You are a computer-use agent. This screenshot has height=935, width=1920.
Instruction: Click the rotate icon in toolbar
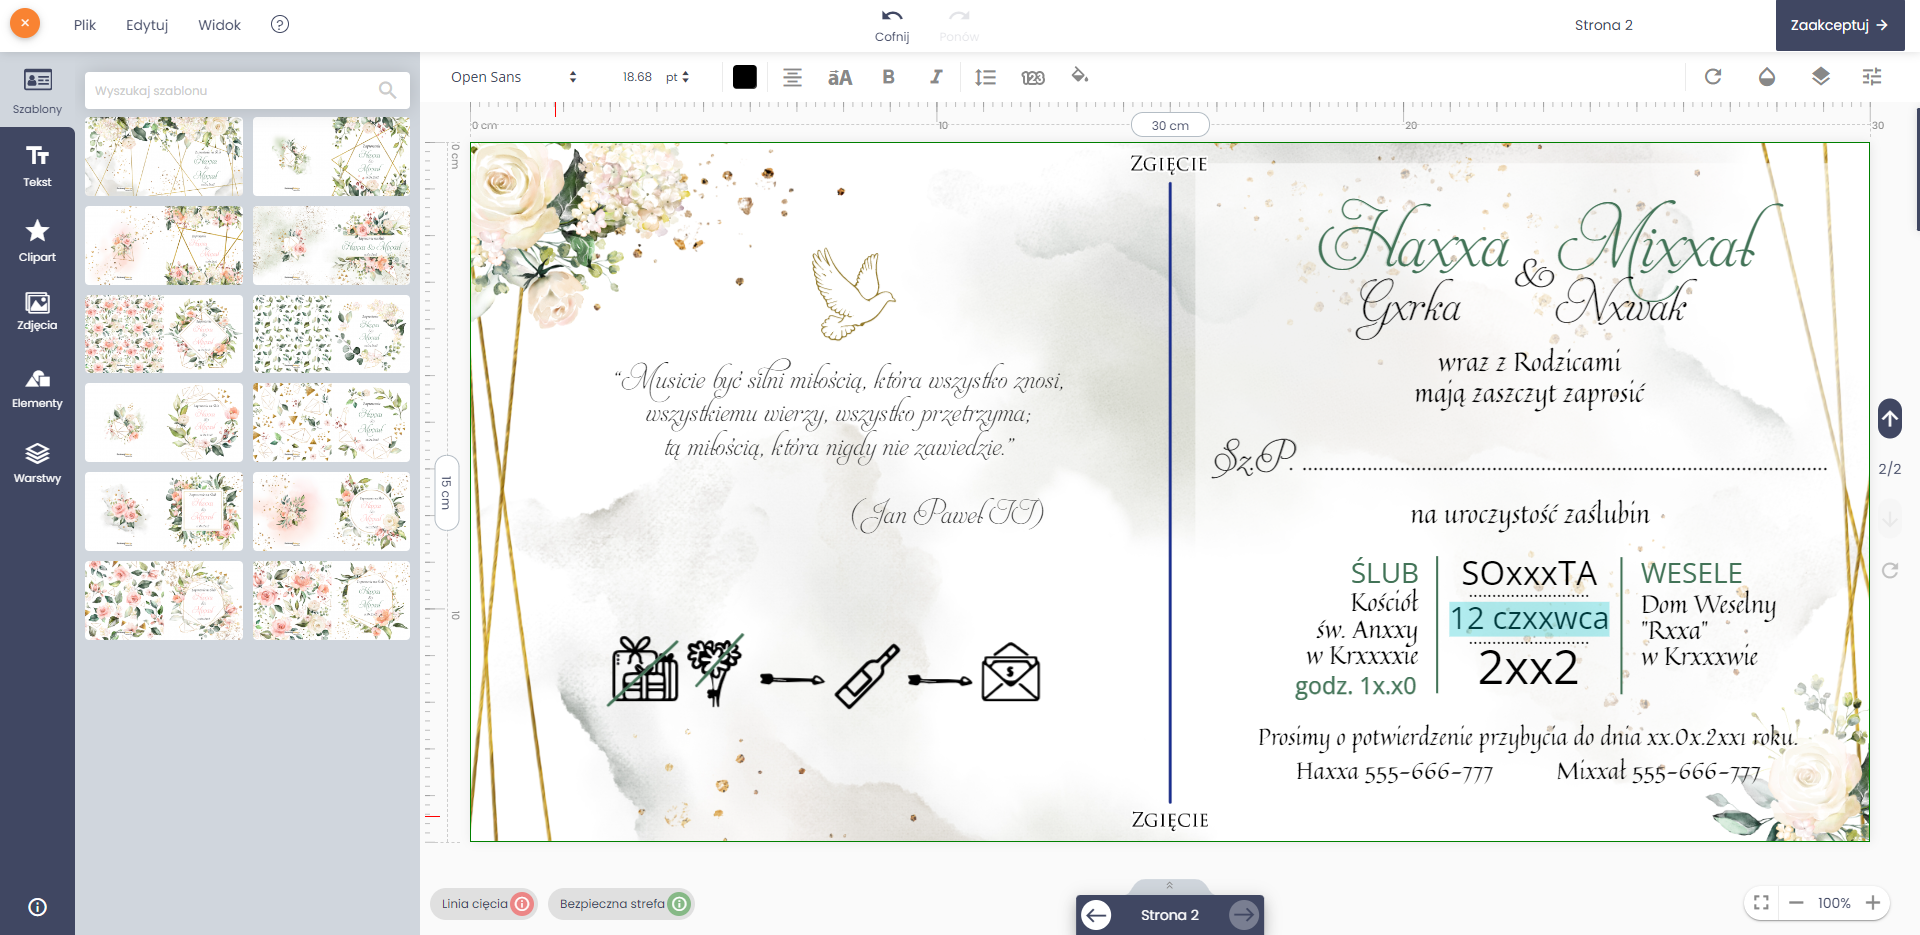(1713, 76)
